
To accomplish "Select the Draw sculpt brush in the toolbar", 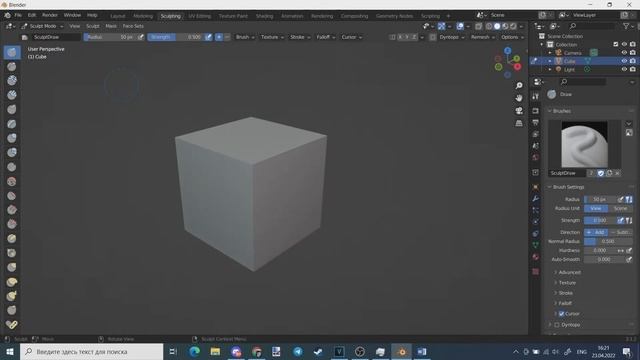I will click(x=12, y=52).
